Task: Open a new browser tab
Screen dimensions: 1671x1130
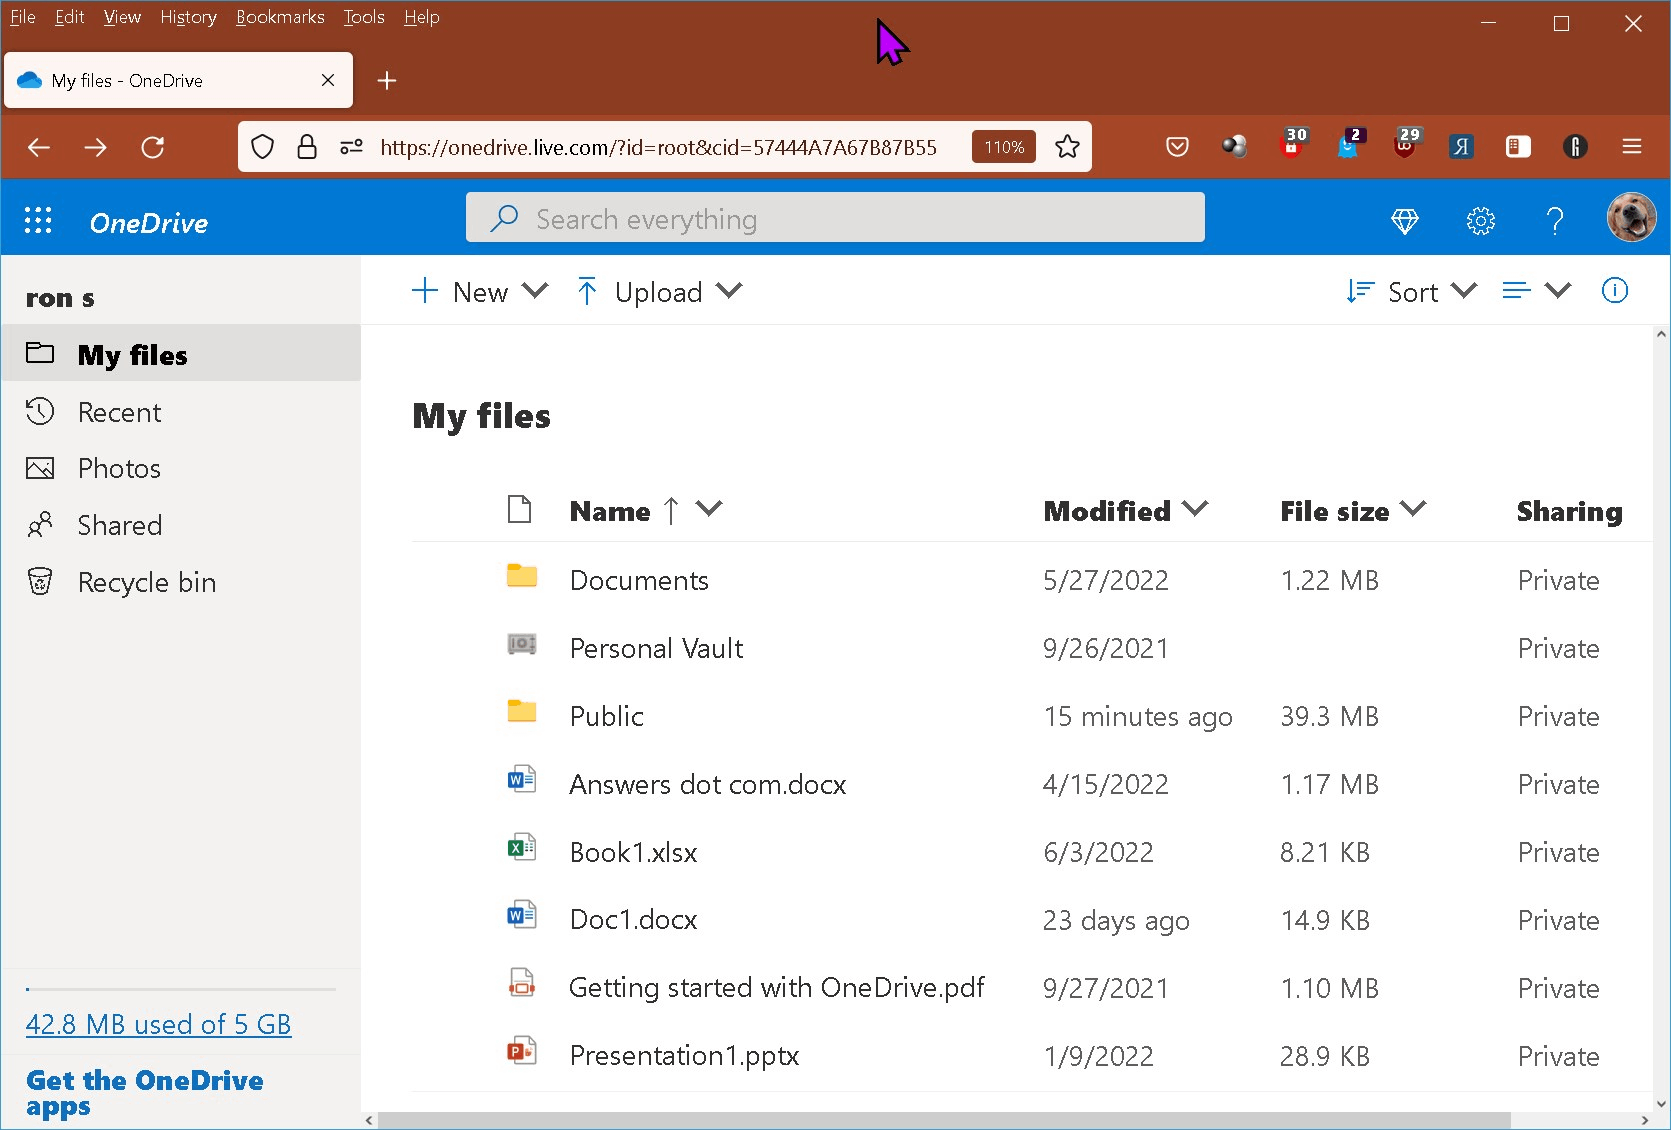Action: pyautogui.click(x=387, y=80)
